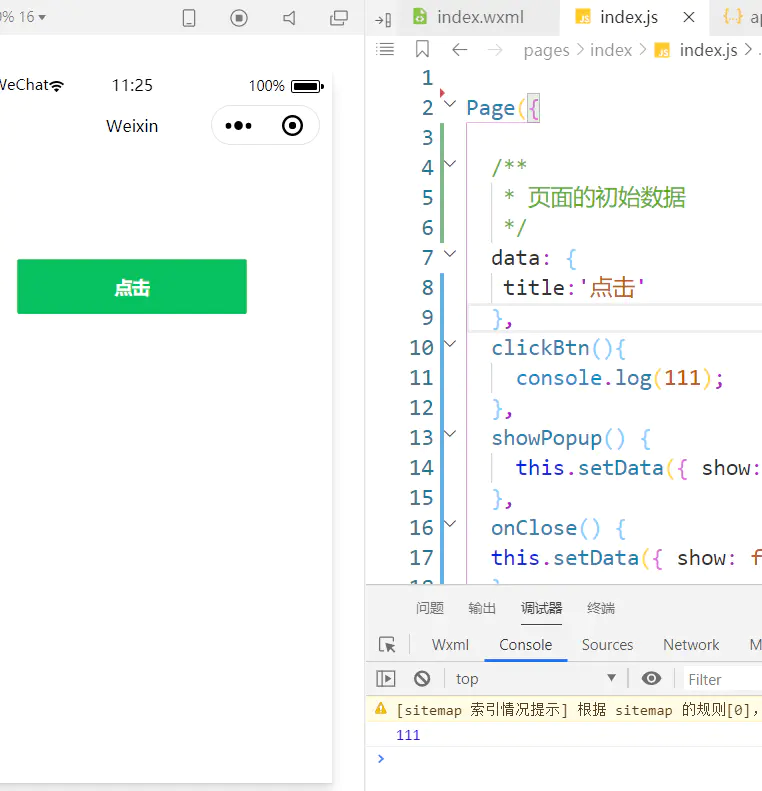The width and height of the screenshot is (762, 791).
Task: Toggle the live expression eye icon
Action: 651,679
